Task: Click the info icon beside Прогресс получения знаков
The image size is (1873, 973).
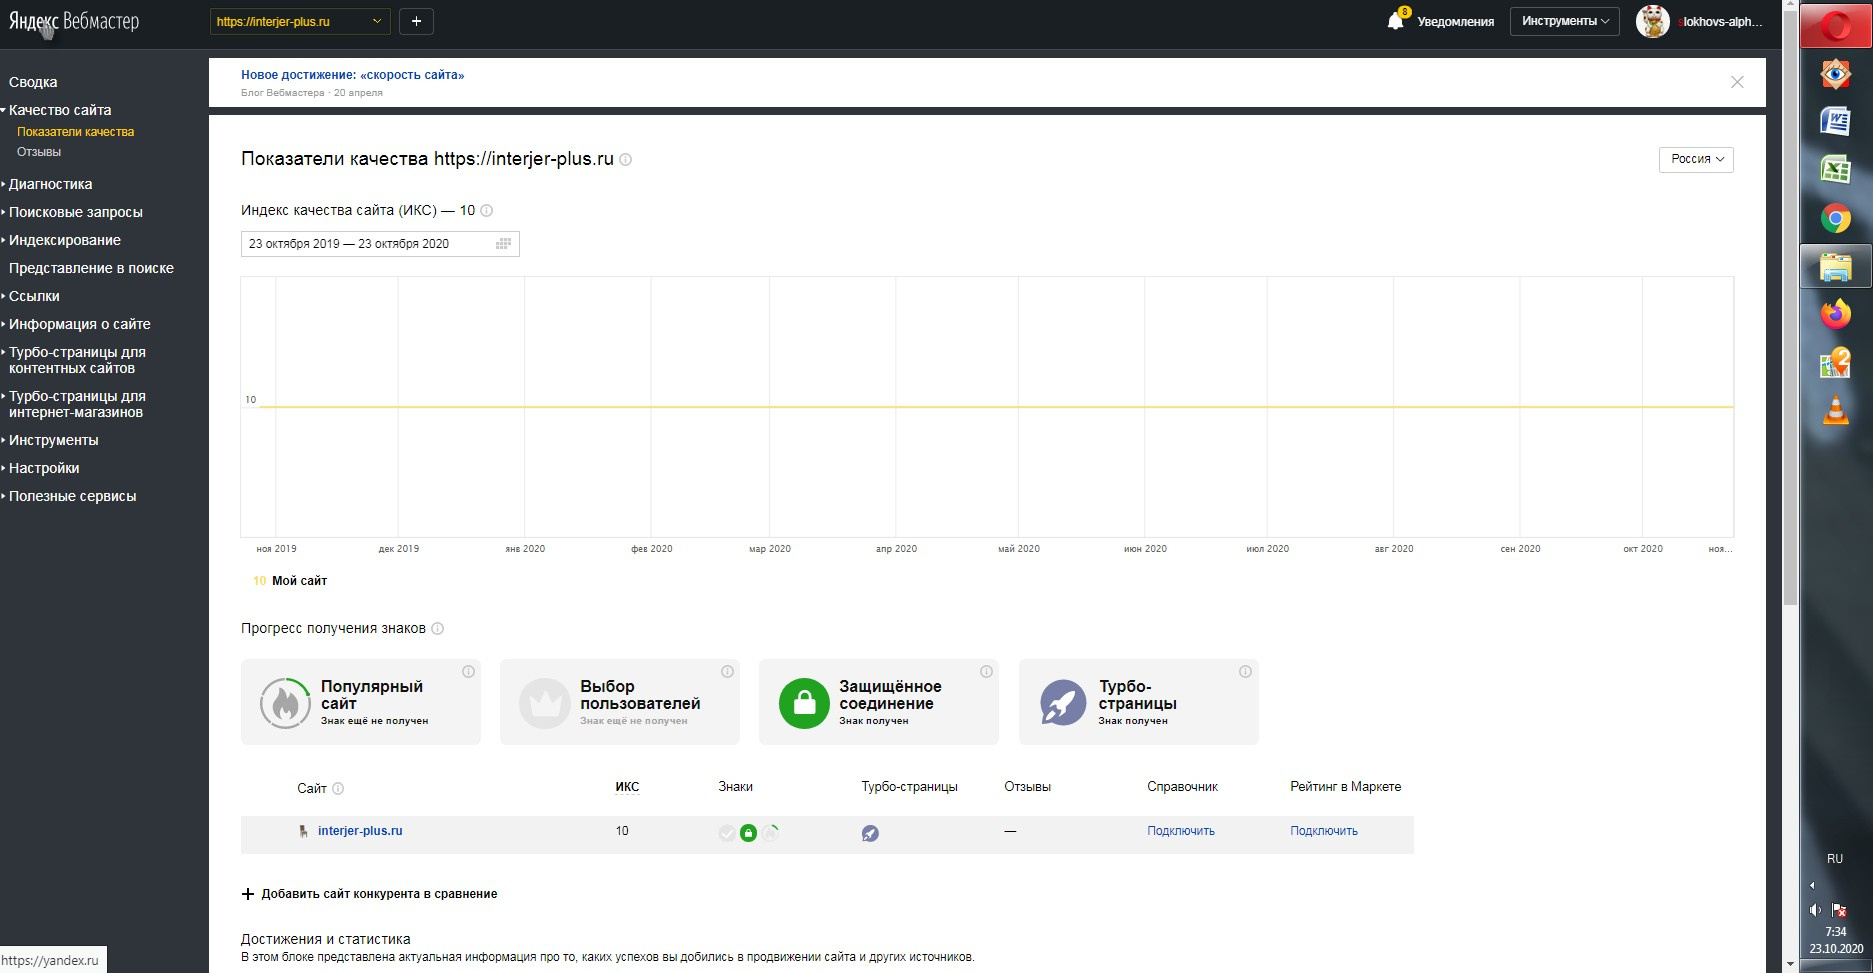Action: 437,629
